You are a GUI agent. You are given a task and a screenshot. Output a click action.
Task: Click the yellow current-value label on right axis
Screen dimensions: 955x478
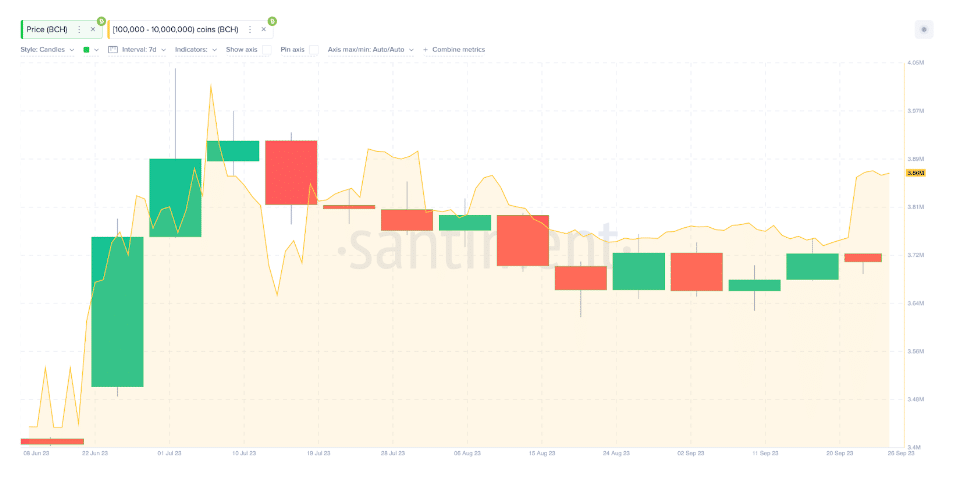point(916,173)
